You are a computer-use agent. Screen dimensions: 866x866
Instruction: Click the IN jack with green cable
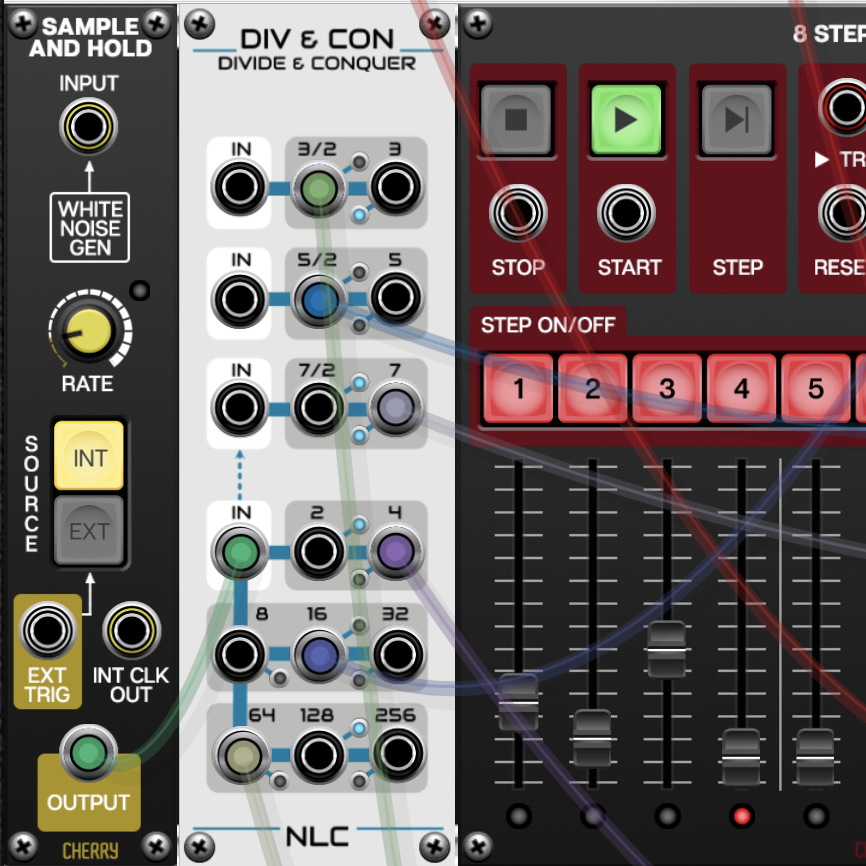tap(240, 552)
